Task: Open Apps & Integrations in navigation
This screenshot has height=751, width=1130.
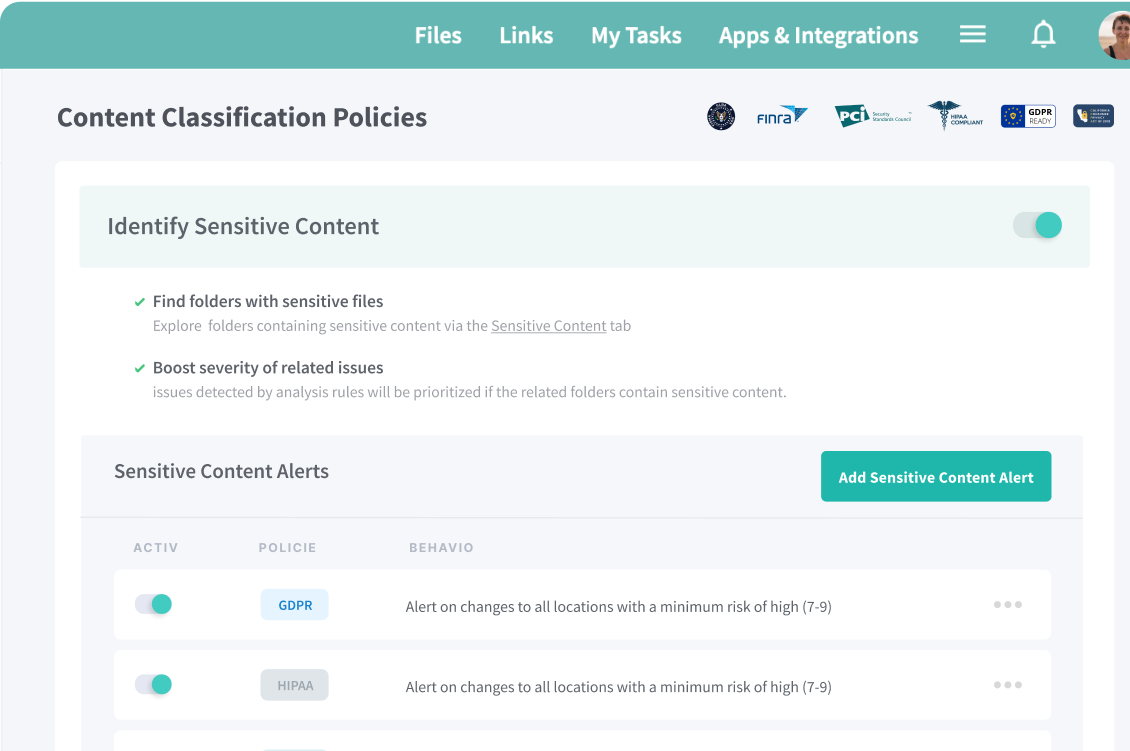Action: [x=818, y=36]
